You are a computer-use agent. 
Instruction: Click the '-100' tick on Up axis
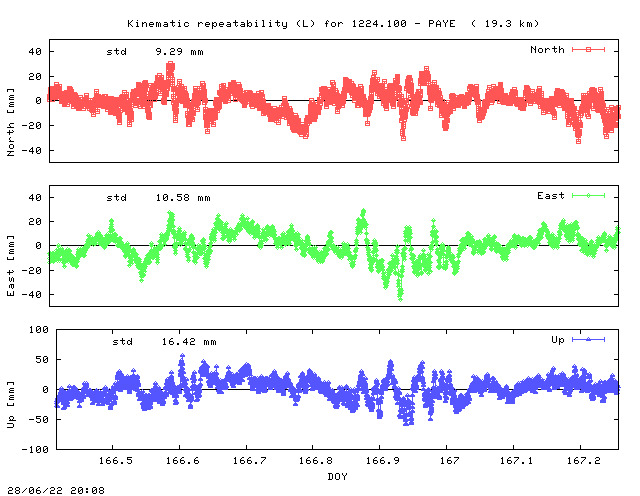[35, 449]
